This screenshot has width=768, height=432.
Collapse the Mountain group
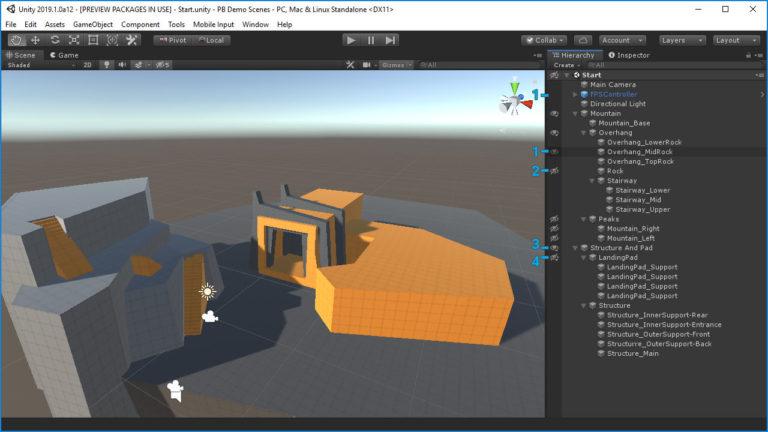[575, 114]
